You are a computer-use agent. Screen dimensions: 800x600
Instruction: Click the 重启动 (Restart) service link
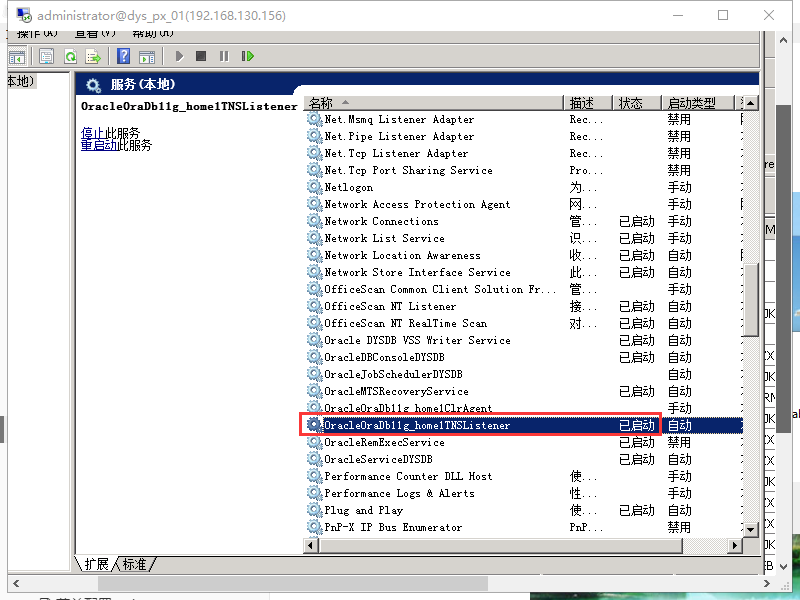pyautogui.click(x=98, y=145)
